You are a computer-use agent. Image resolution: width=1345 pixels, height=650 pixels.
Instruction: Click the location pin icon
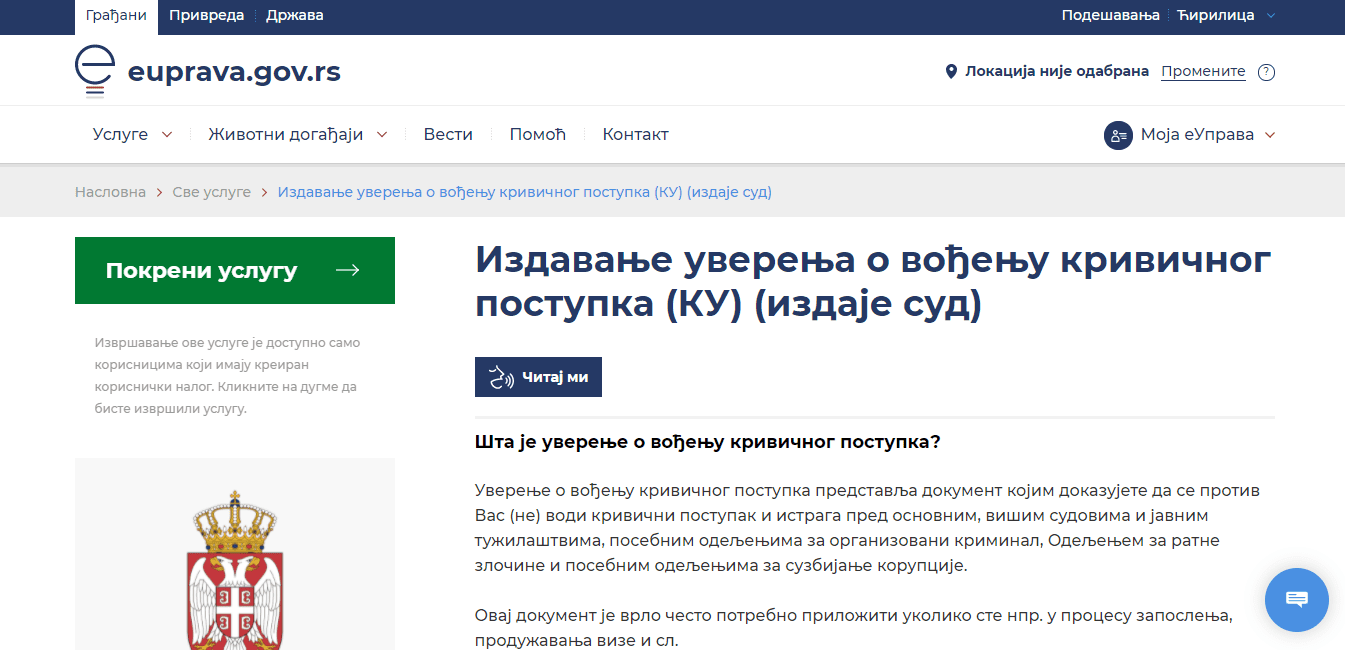click(x=951, y=72)
